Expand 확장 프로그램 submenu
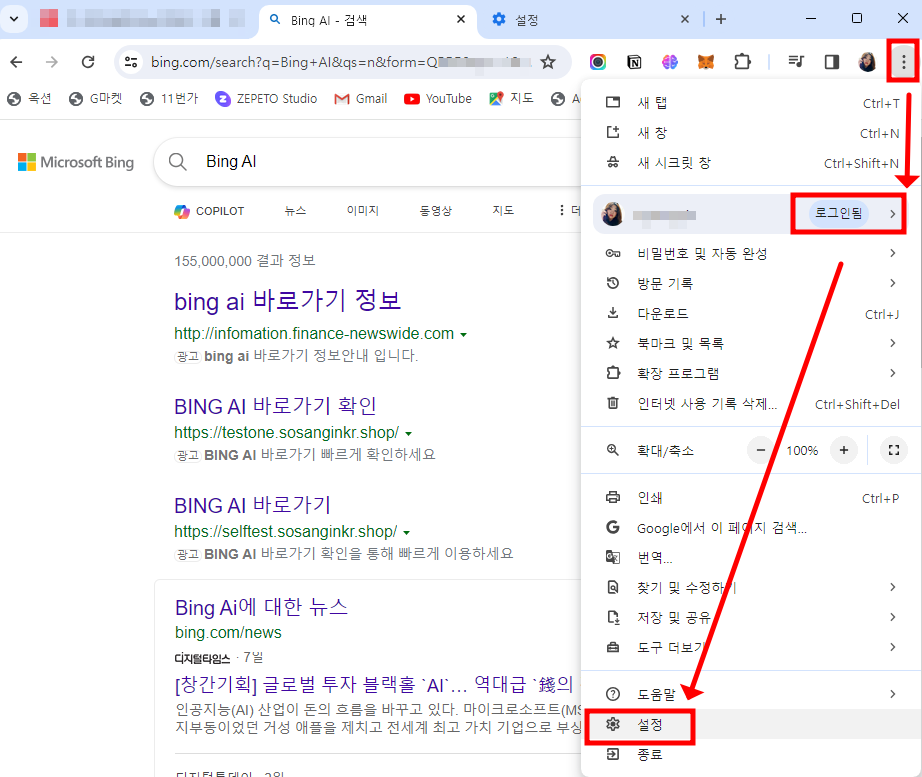The width and height of the screenshot is (922, 777). point(751,373)
